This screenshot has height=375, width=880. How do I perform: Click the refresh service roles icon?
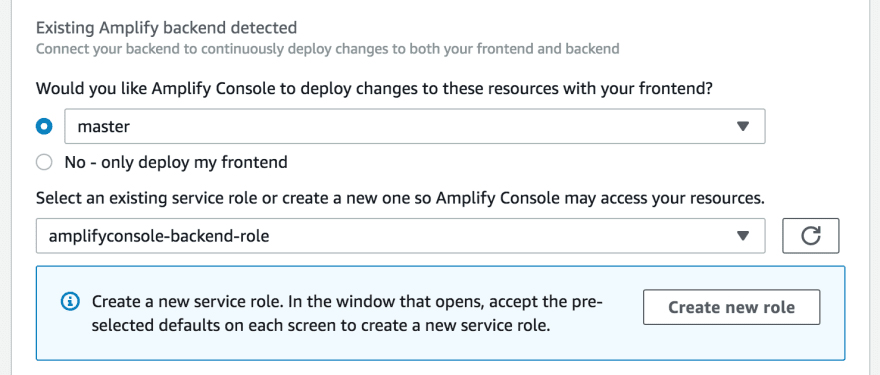coord(810,236)
